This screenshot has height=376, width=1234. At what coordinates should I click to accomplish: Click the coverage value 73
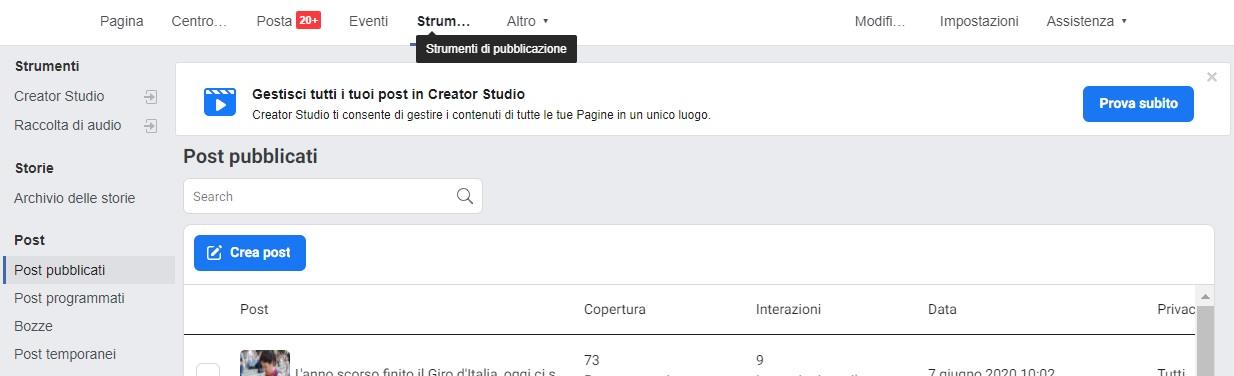(x=592, y=360)
